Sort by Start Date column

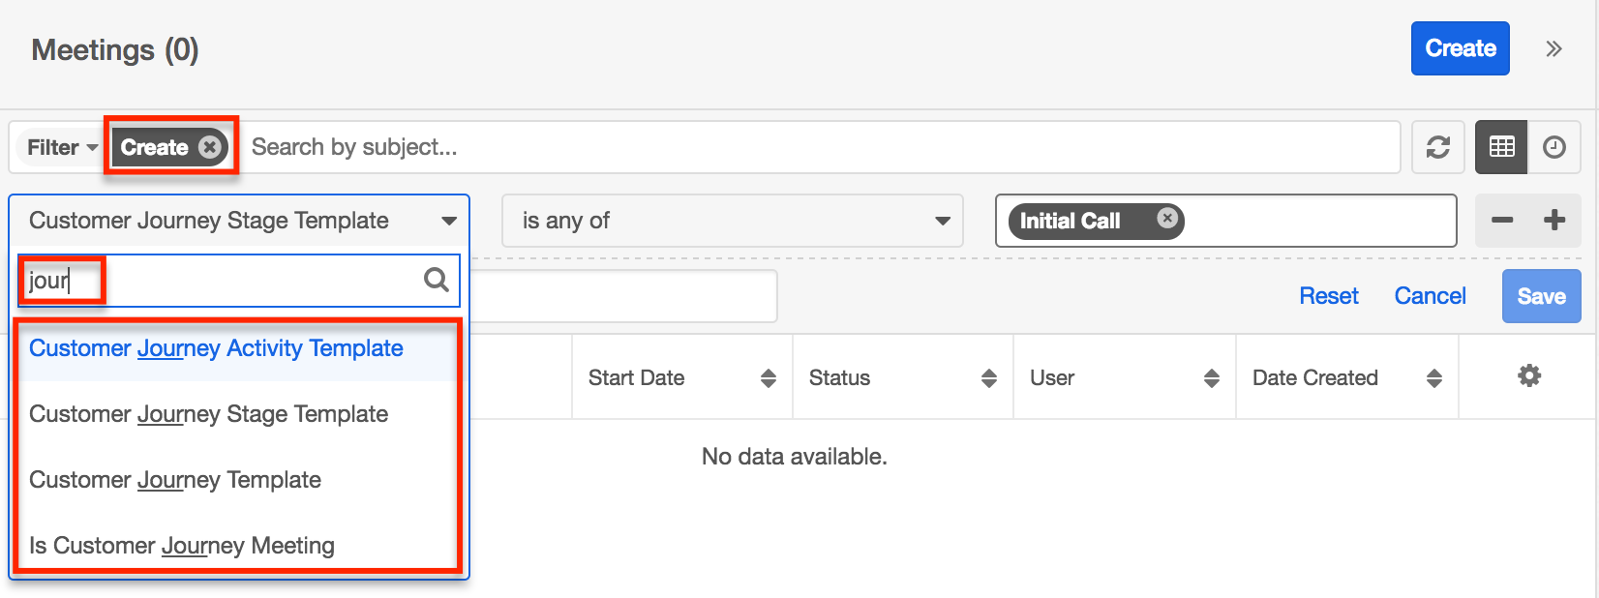768,378
